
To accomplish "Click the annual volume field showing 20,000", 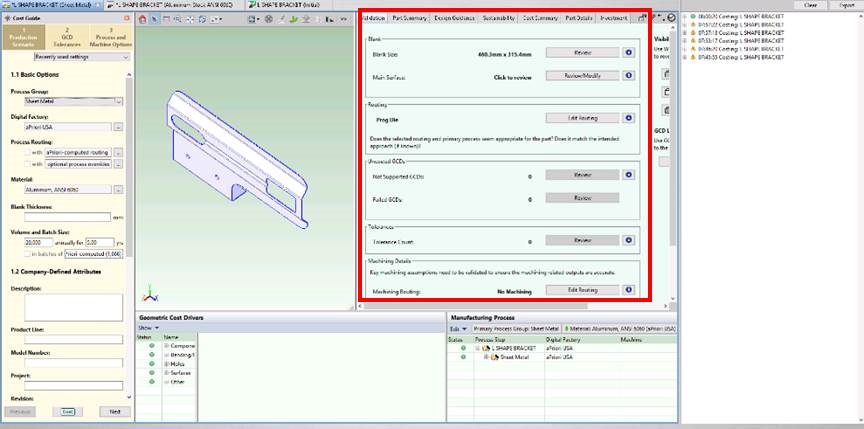I will pyautogui.click(x=39, y=242).
